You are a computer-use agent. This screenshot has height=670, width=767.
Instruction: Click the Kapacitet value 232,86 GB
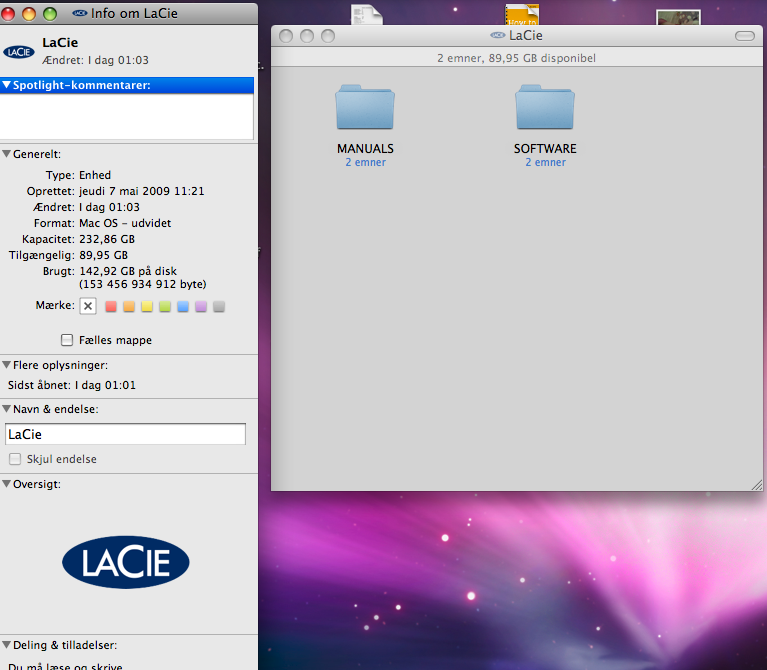point(107,239)
